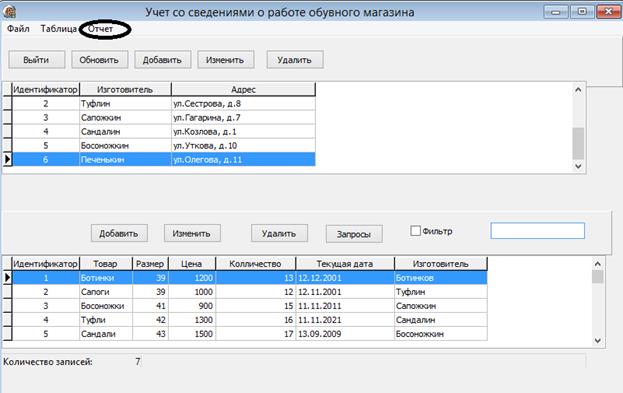The image size is (623, 393).
Task: Click scroll up arrow of goods table
Action: tap(598, 264)
